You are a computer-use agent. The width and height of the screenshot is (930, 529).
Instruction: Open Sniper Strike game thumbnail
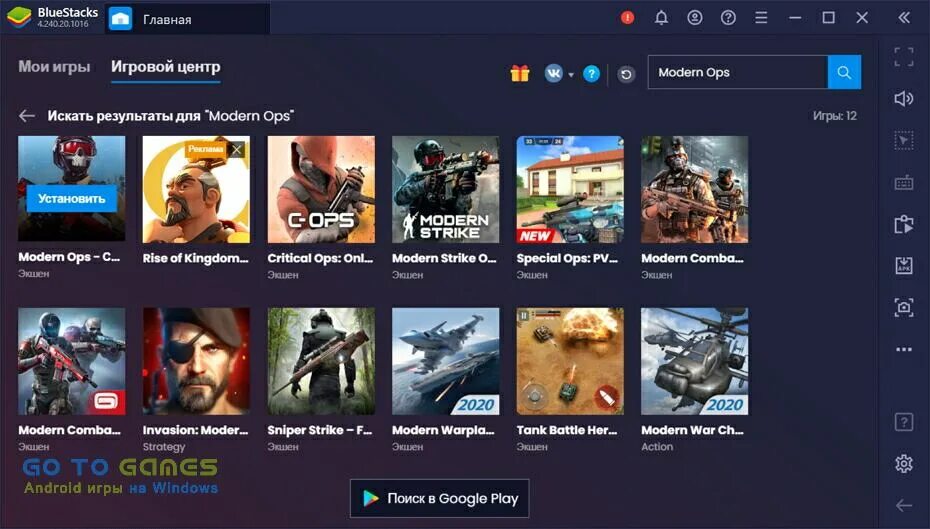(321, 361)
